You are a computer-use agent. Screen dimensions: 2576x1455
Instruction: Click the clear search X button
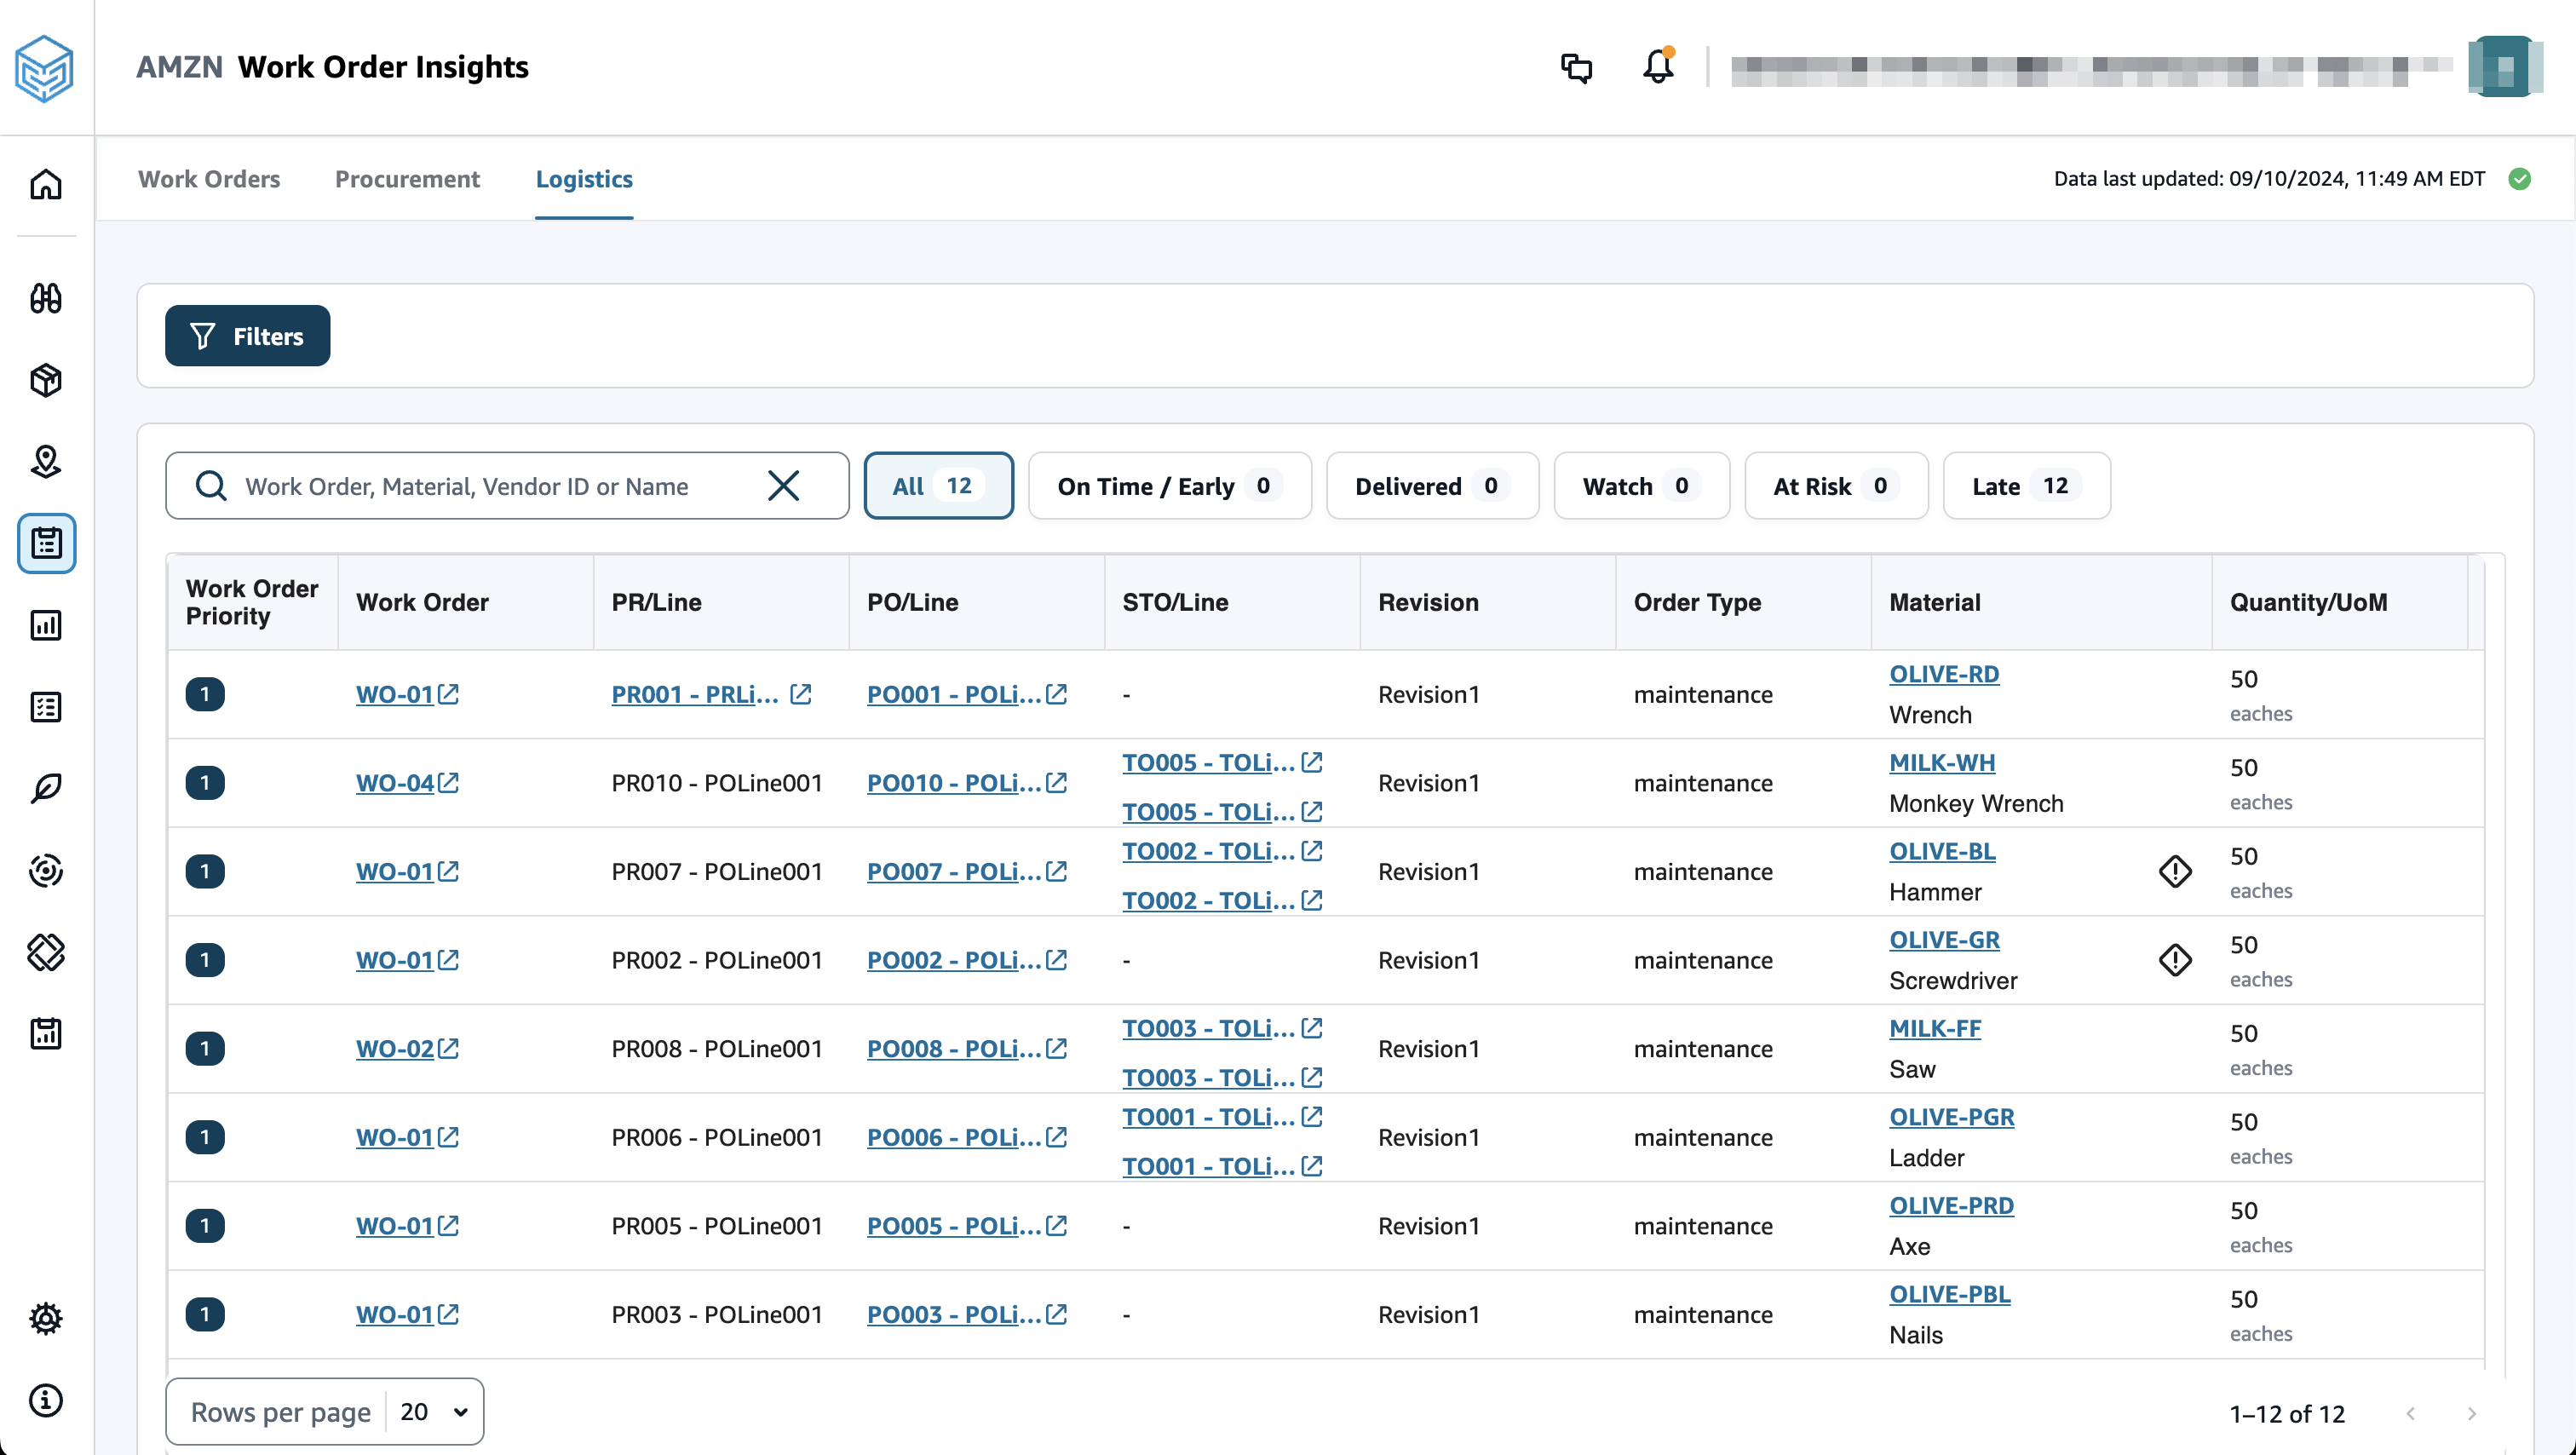784,485
